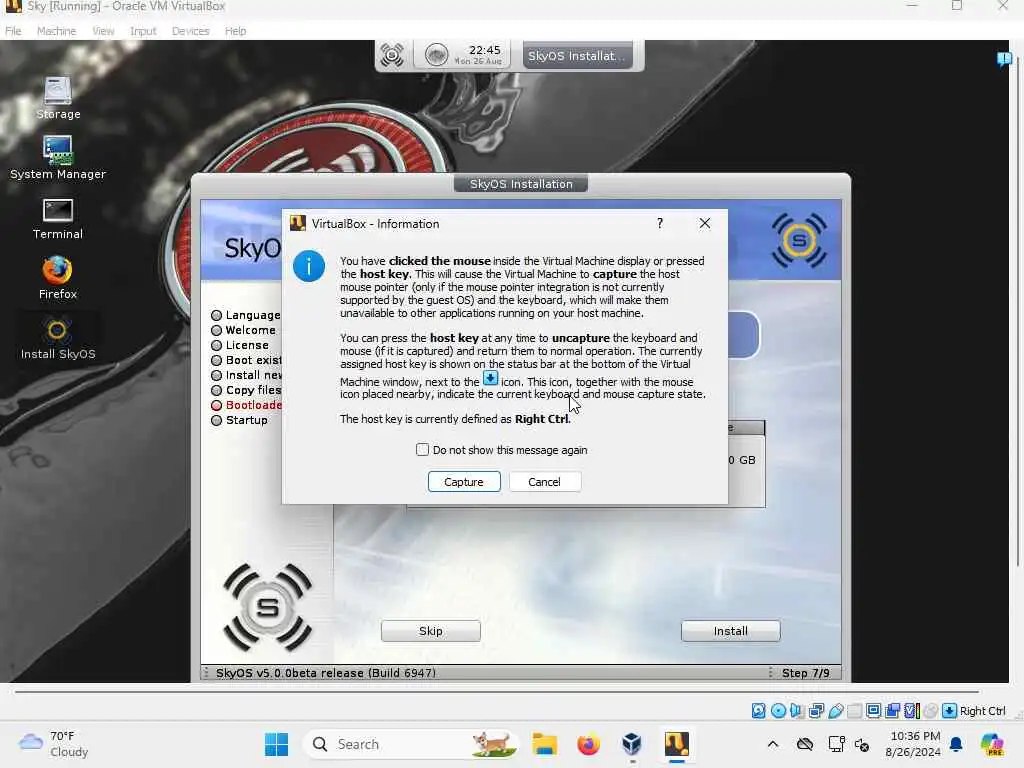Click the optical disk status bar icon
This screenshot has height=768, width=1024.
click(x=778, y=711)
